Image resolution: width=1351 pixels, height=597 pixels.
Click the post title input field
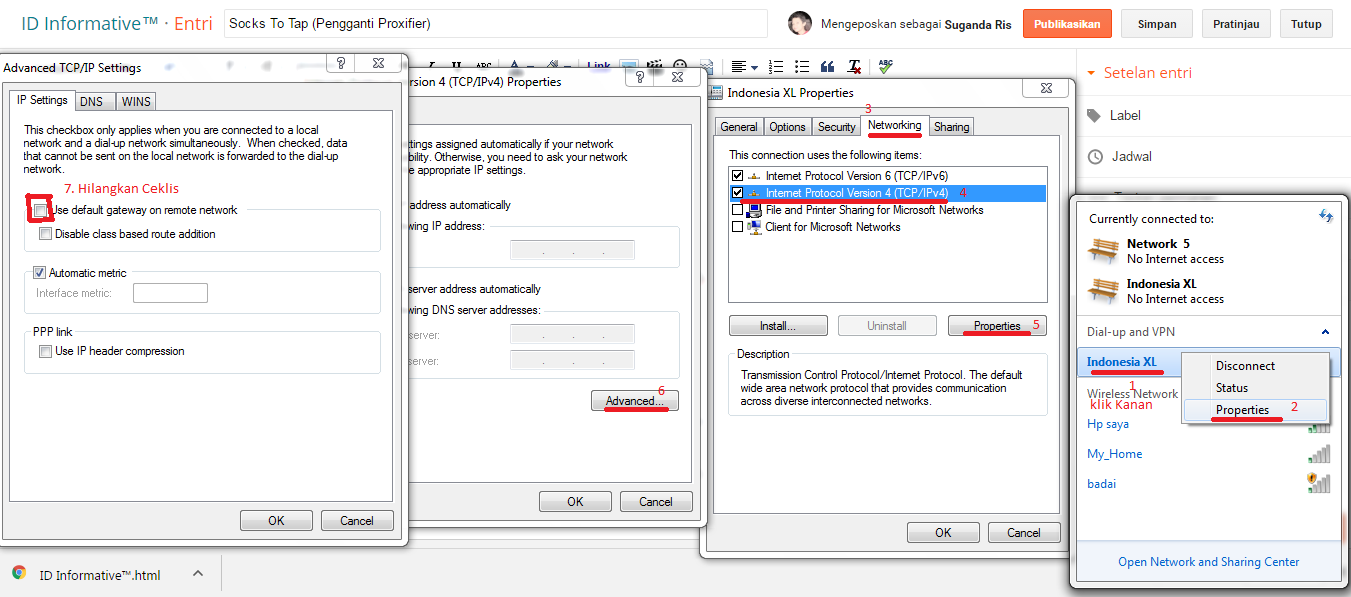pyautogui.click(x=495, y=23)
